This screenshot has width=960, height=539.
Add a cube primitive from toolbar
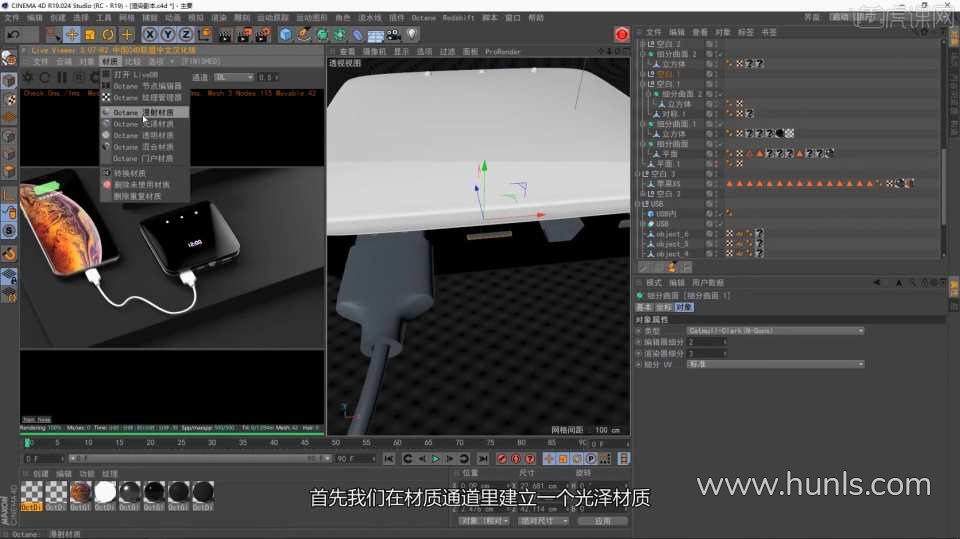point(285,35)
